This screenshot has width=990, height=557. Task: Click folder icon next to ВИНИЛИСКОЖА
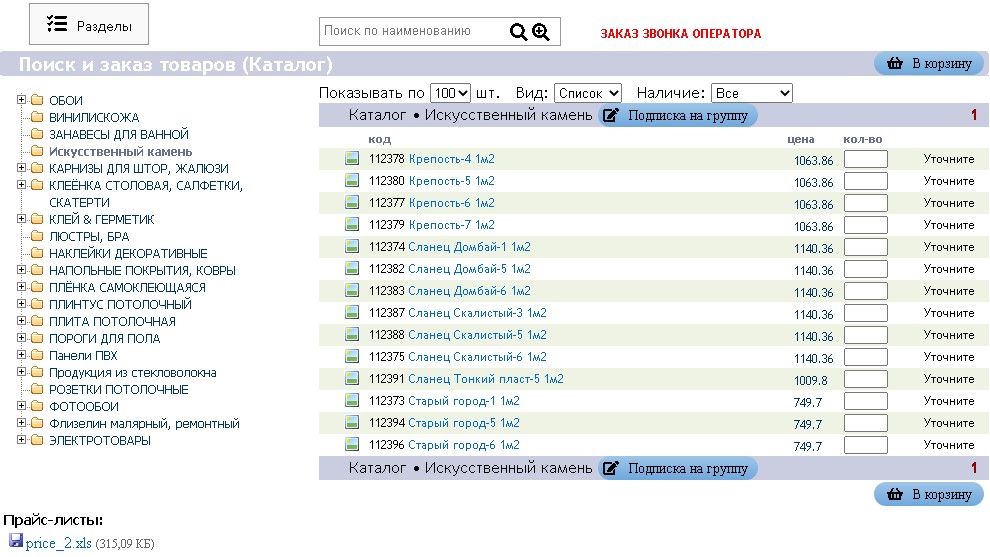point(38,118)
